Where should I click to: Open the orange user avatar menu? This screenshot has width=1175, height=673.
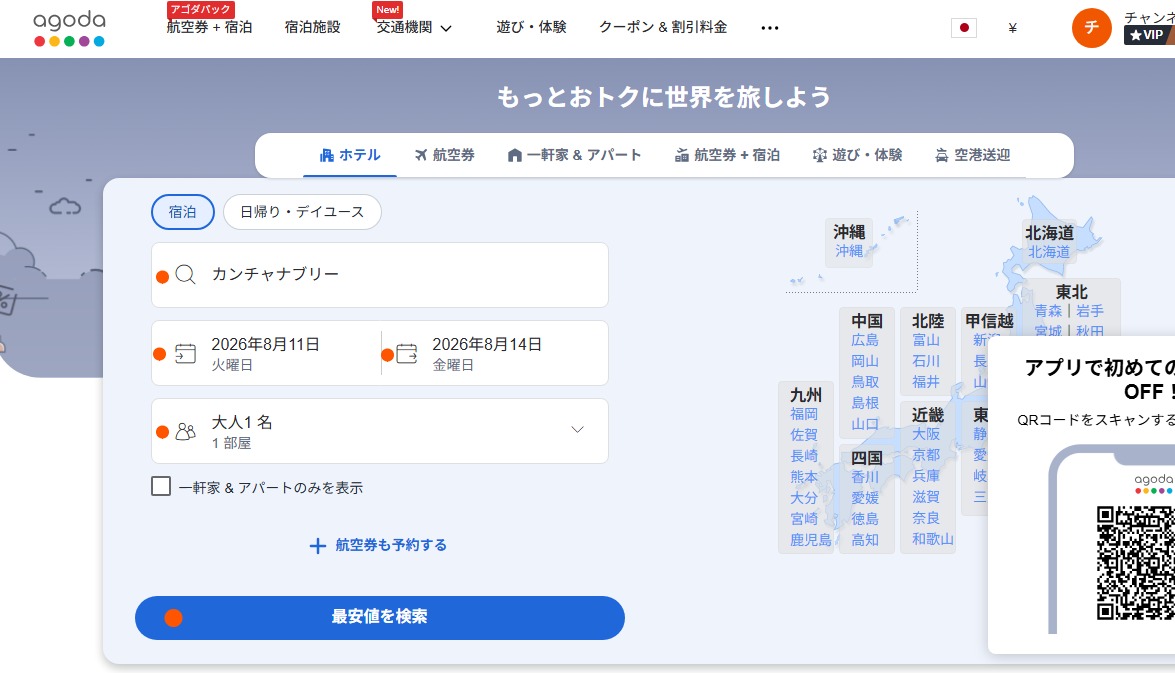coord(1091,28)
